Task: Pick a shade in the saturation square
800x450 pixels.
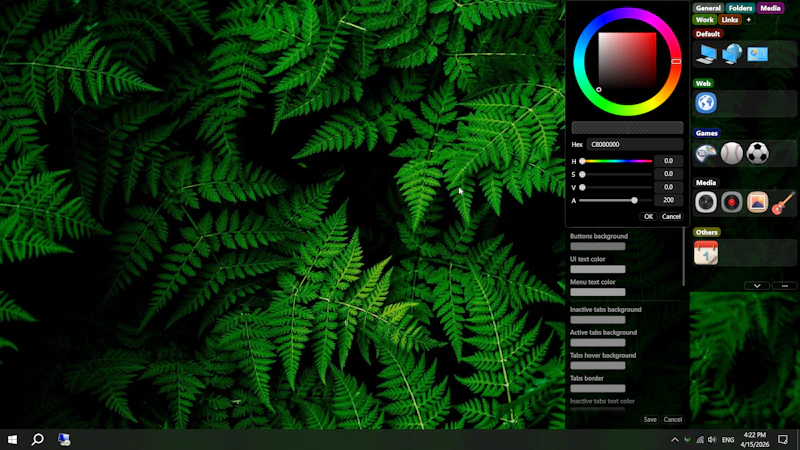Action: [x=627, y=61]
